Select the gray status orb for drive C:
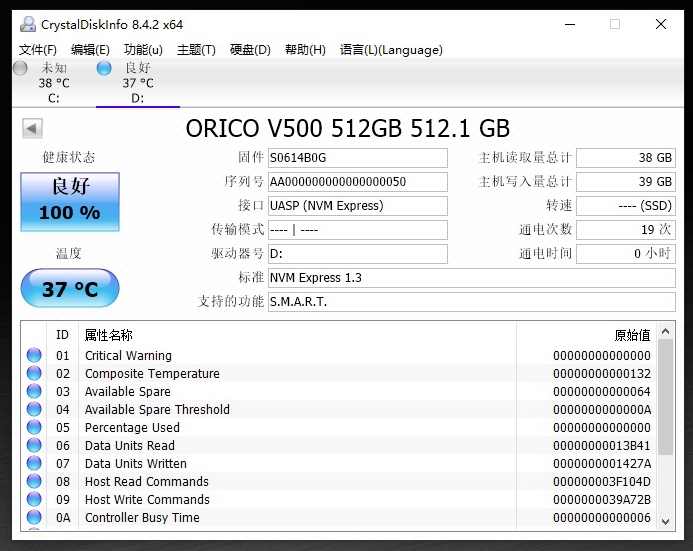The height and width of the screenshot is (551, 693). [x=20, y=68]
